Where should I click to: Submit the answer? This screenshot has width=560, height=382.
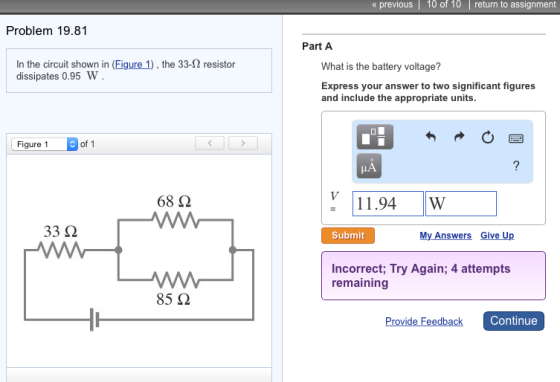(348, 236)
